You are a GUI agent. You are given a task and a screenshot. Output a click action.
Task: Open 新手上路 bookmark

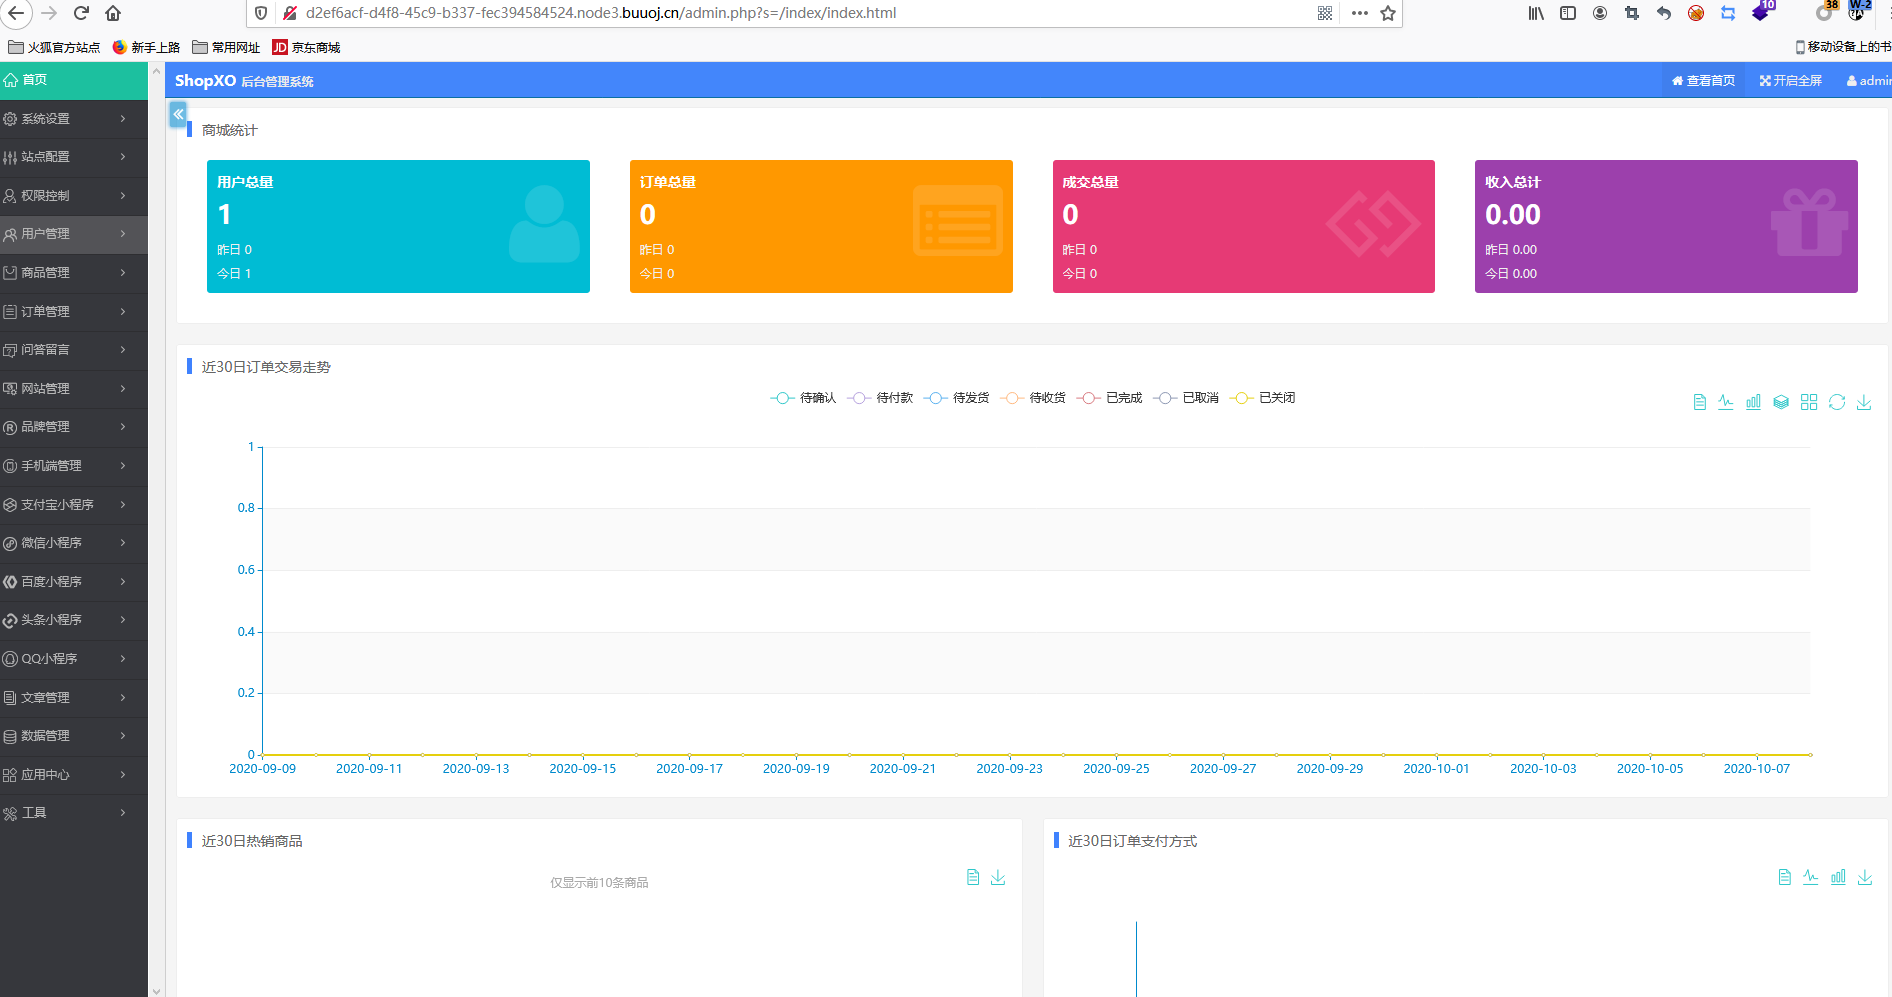(x=146, y=47)
